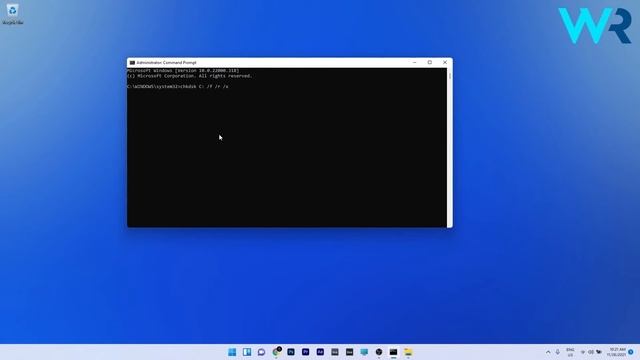Image resolution: width=640 pixels, height=360 pixels.
Task: Open the ENG language switcher
Action: click(x=570, y=352)
